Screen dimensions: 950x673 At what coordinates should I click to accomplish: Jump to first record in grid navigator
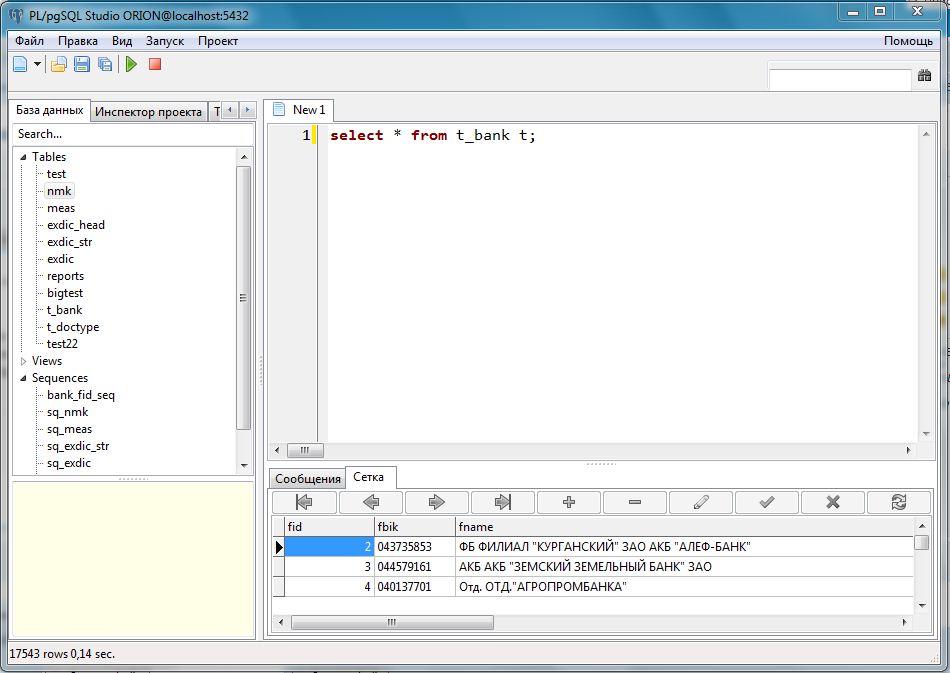click(x=304, y=502)
